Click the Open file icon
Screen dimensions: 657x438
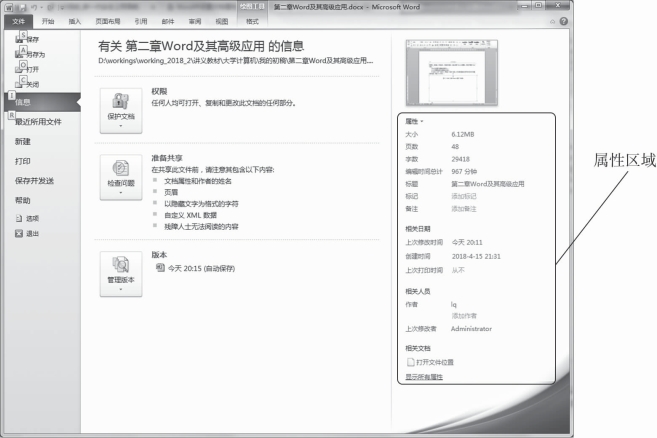coord(19,69)
